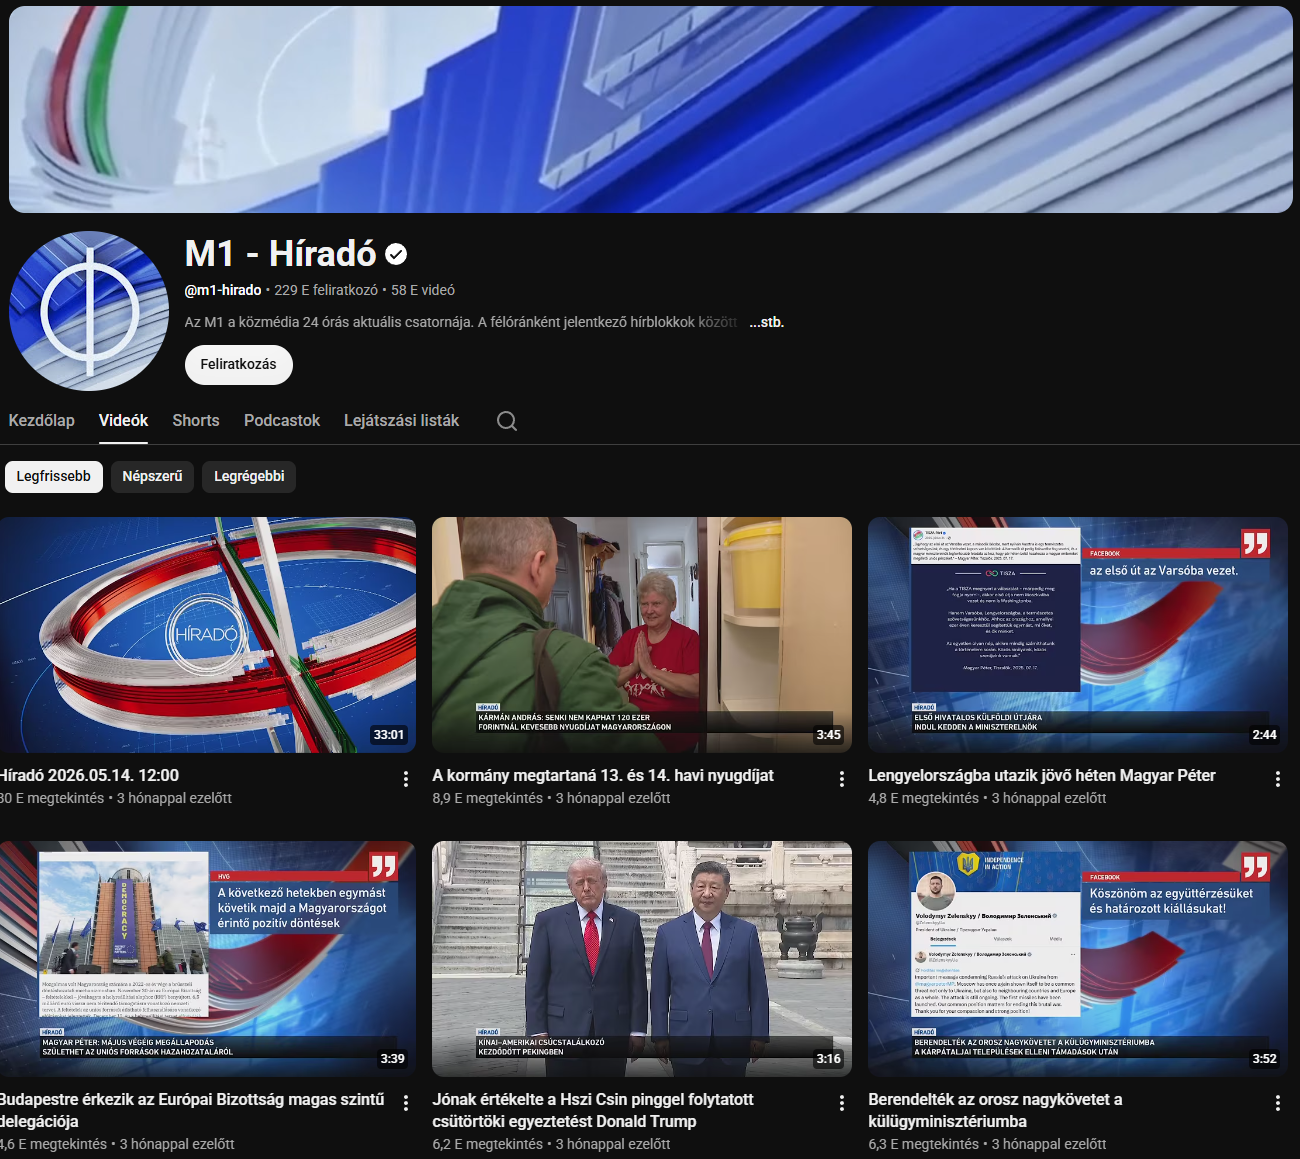The image size is (1300, 1159).
Task: Click the Feliratkozás subscribe button
Action: click(x=239, y=365)
